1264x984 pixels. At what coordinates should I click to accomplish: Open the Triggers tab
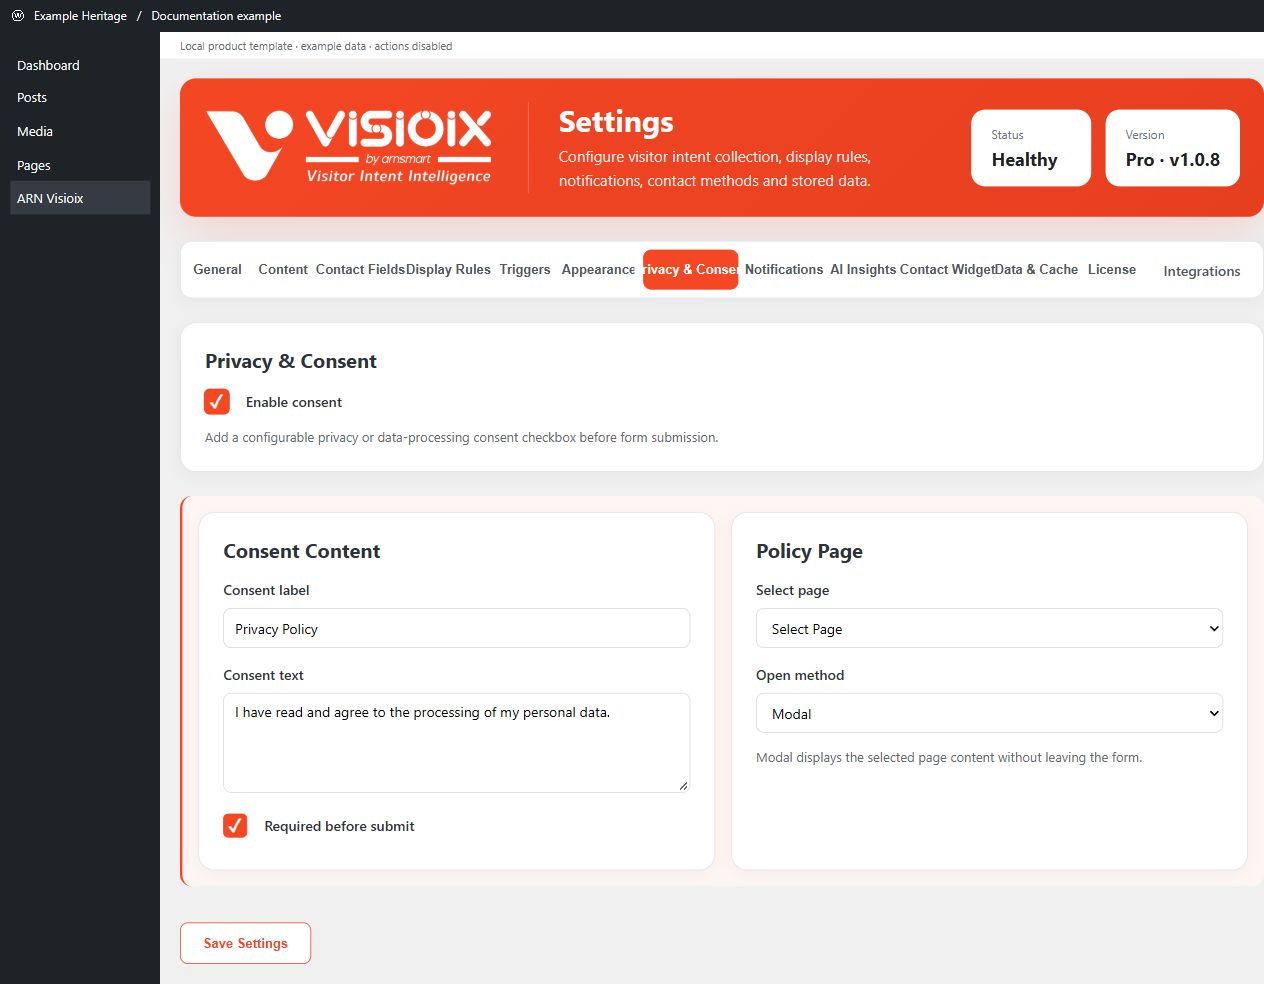(x=525, y=270)
